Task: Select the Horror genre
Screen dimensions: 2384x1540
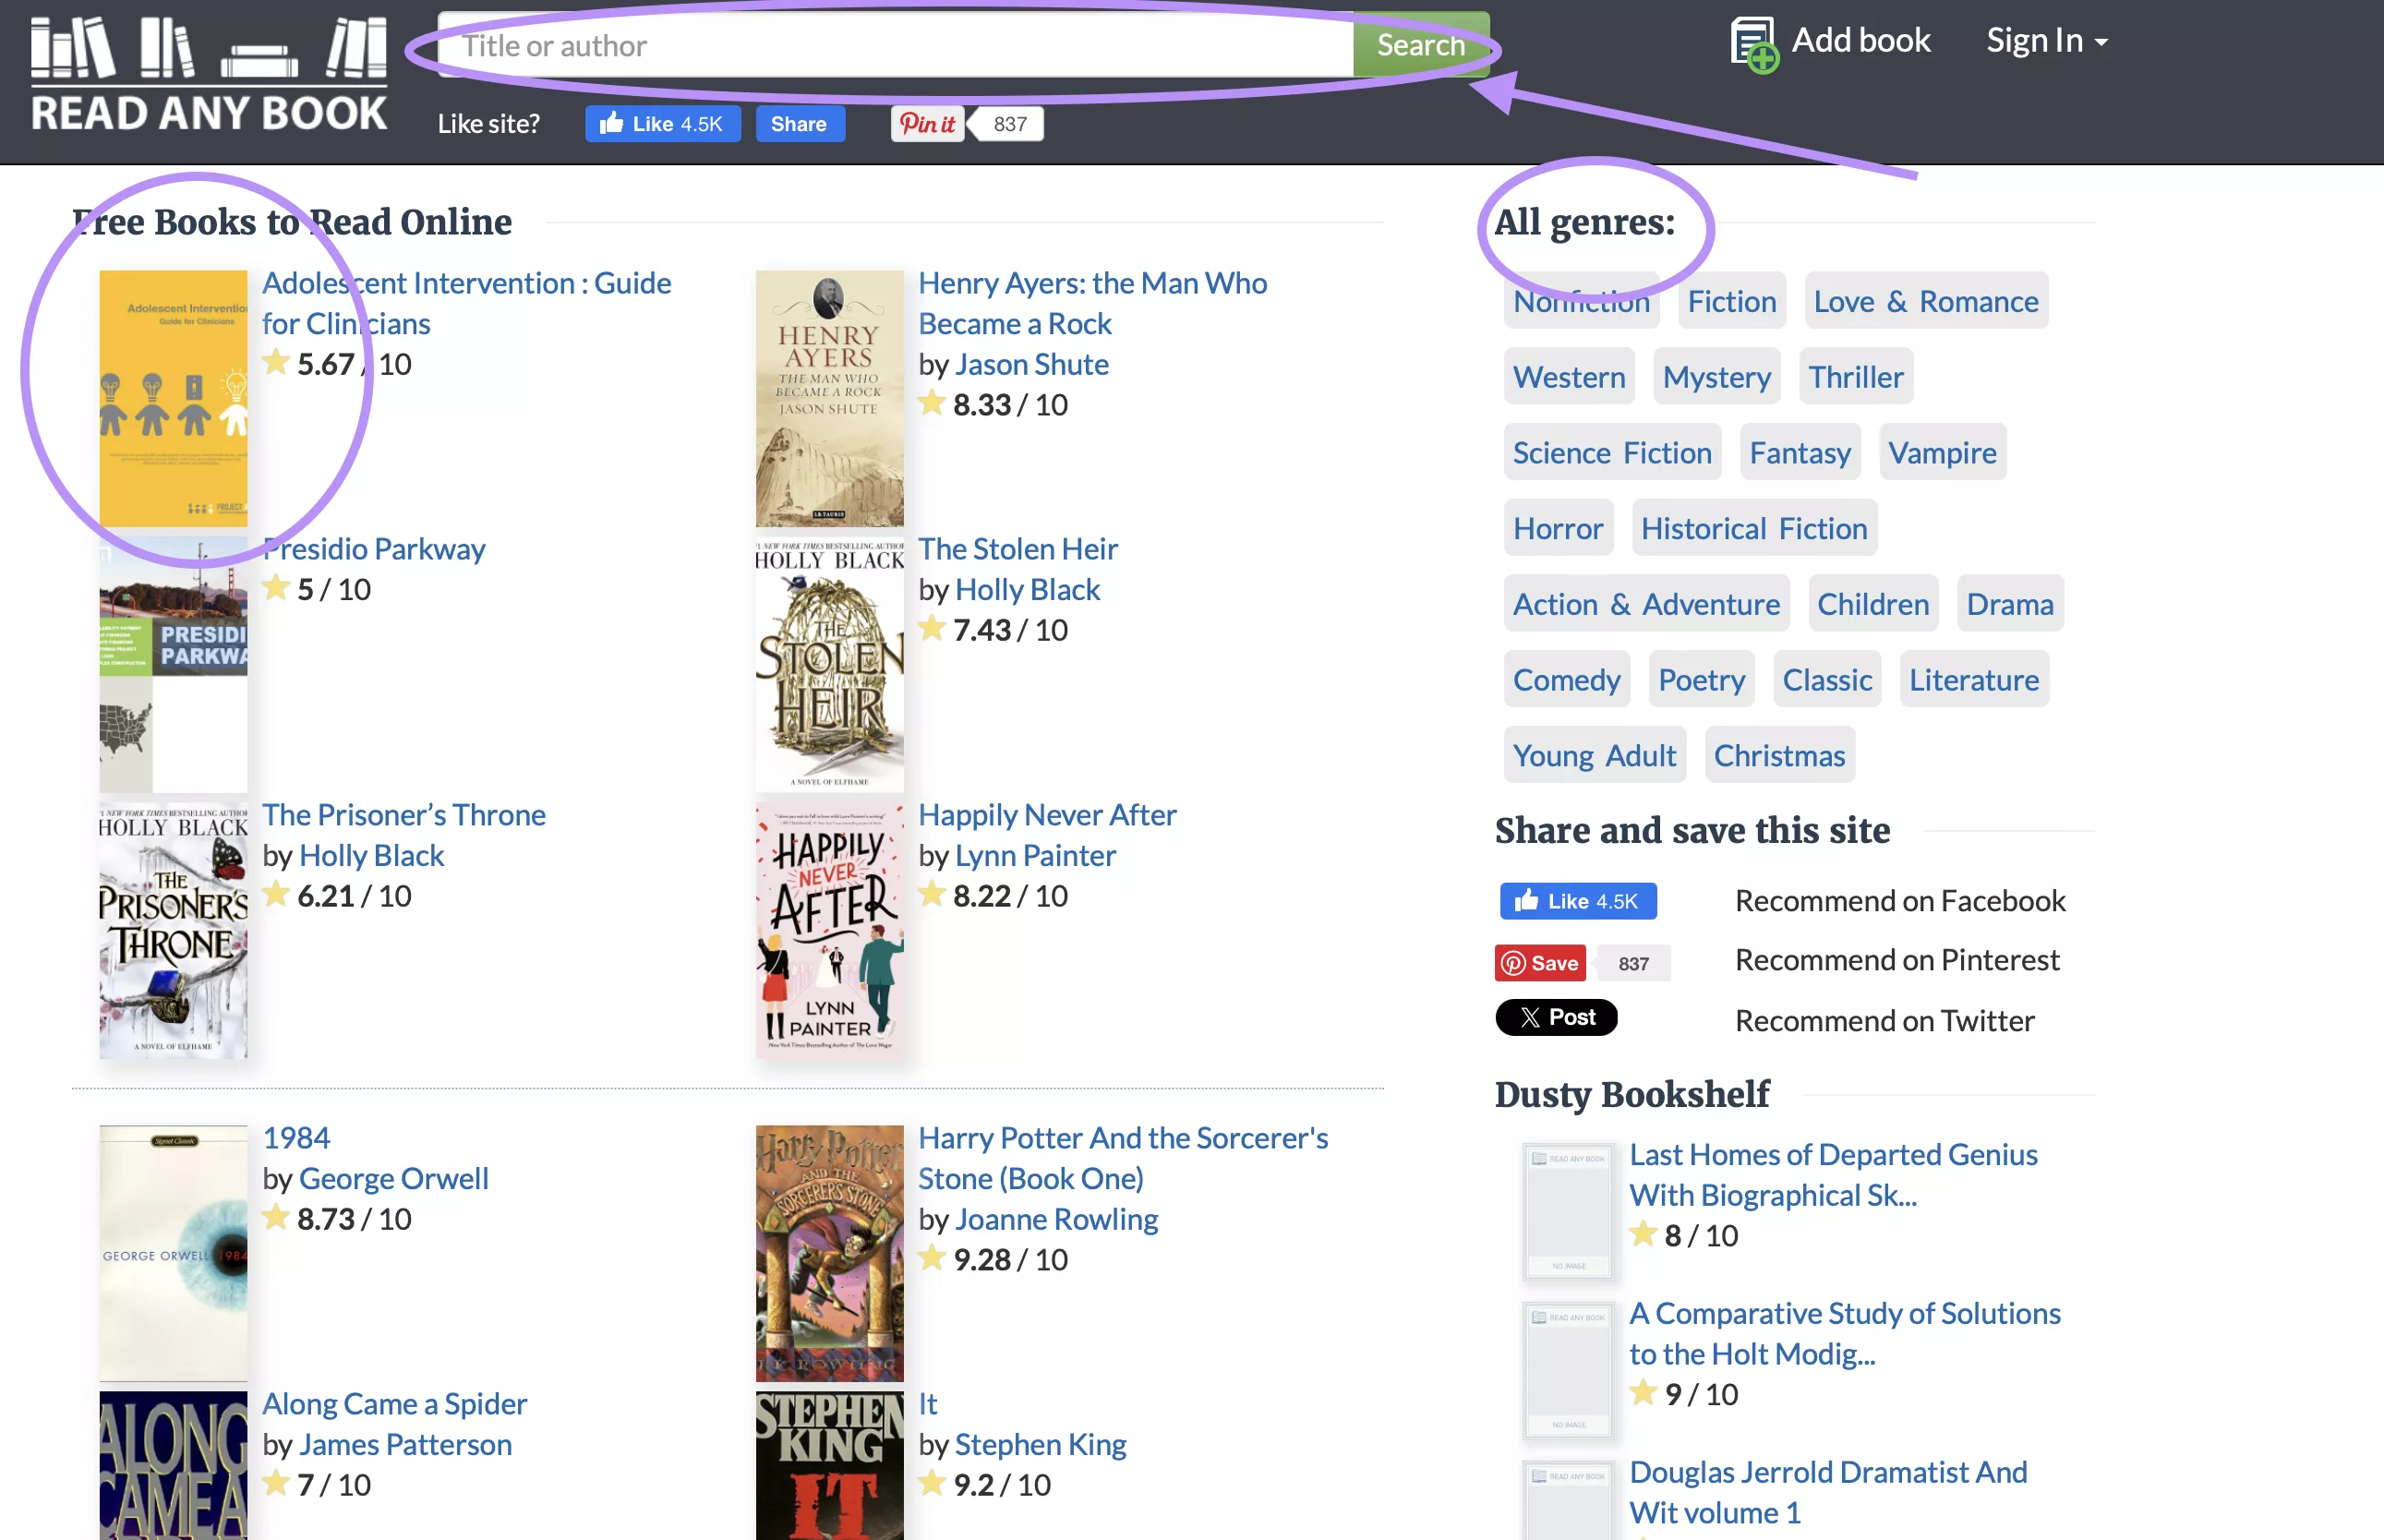Action: click(x=1557, y=528)
